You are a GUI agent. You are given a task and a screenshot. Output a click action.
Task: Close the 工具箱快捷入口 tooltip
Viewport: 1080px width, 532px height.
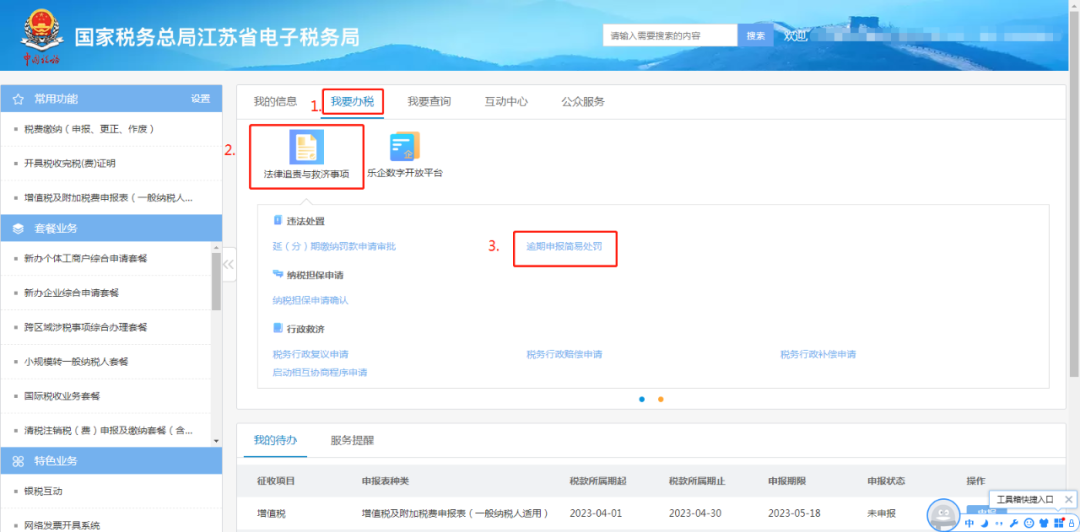pyautogui.click(x=1068, y=498)
